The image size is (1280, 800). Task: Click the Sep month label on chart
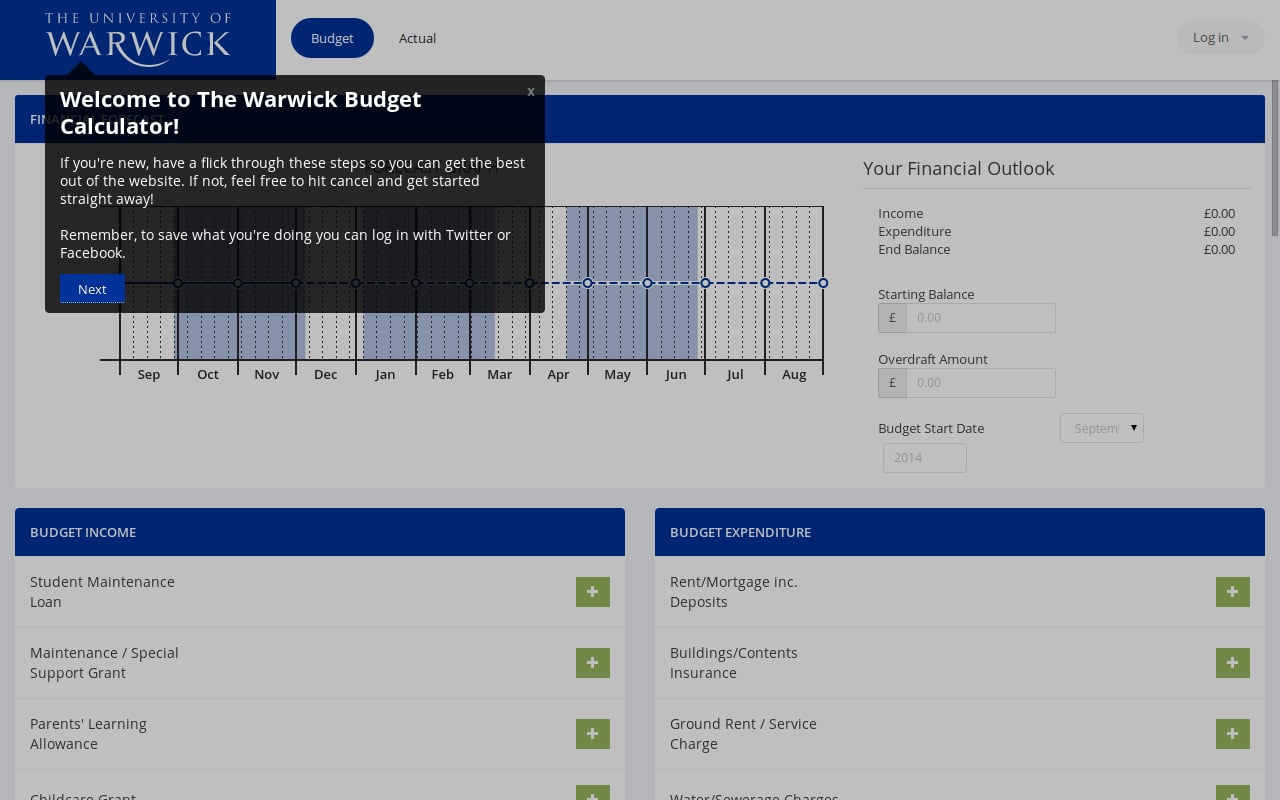point(148,374)
